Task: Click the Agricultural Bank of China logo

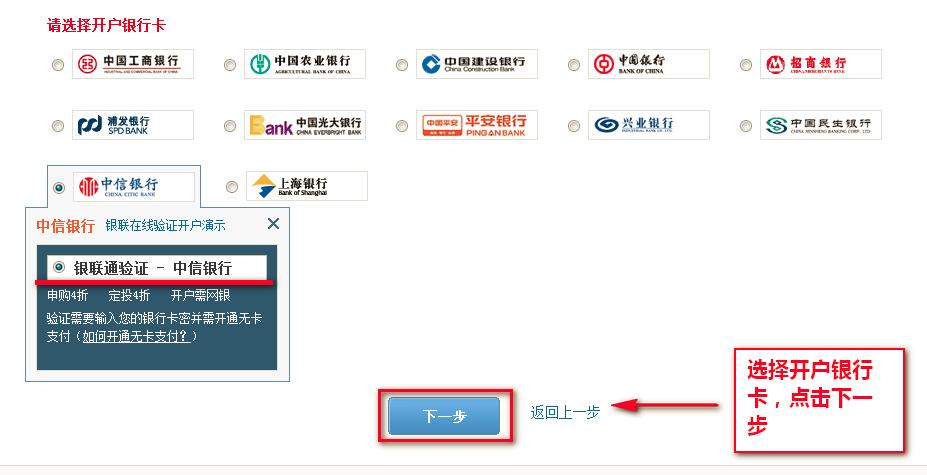Action: tap(304, 64)
